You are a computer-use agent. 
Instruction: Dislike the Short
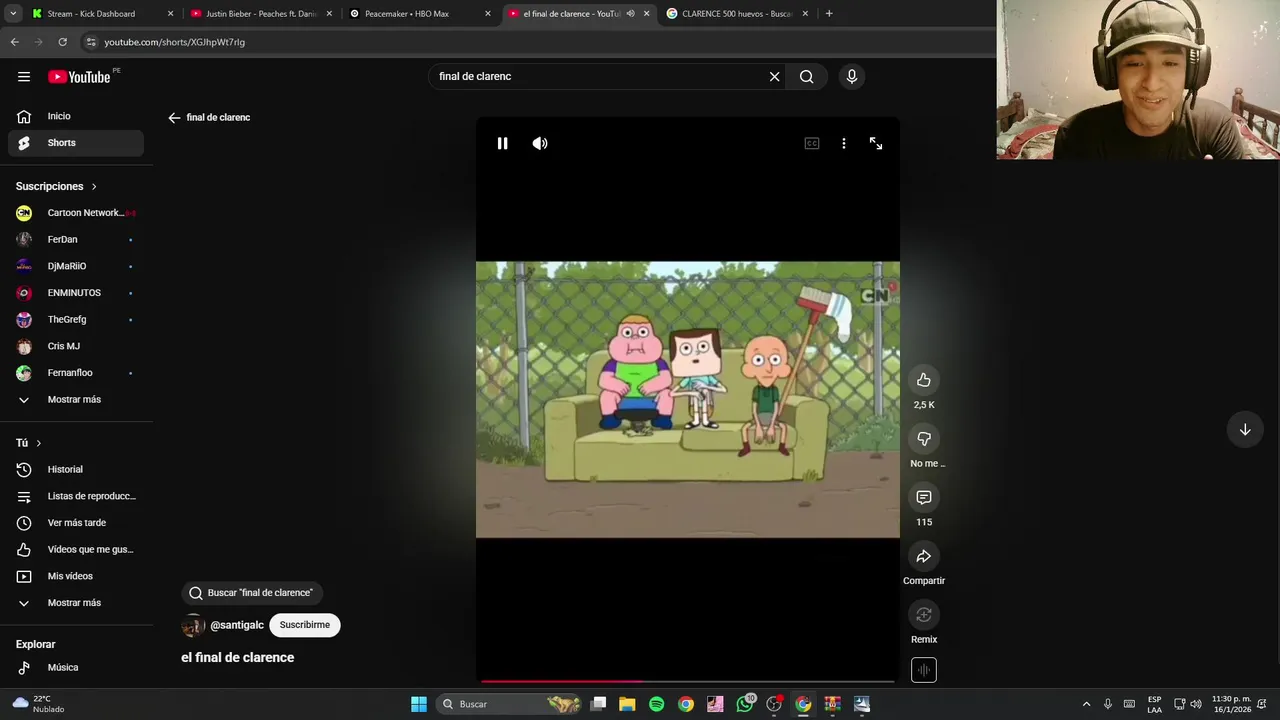(924, 438)
